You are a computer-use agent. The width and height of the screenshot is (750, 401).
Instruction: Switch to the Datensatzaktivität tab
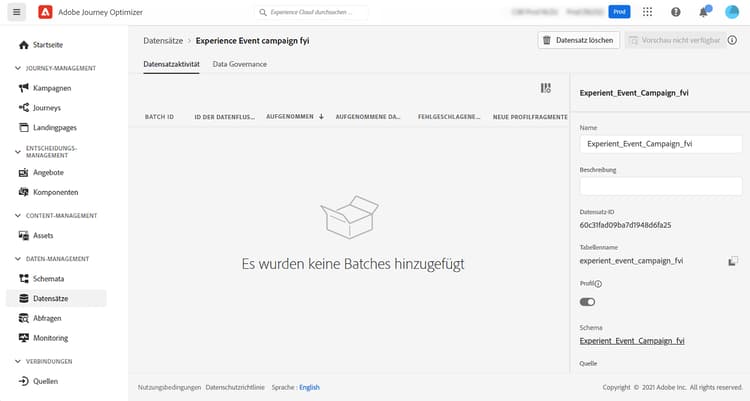pos(171,64)
